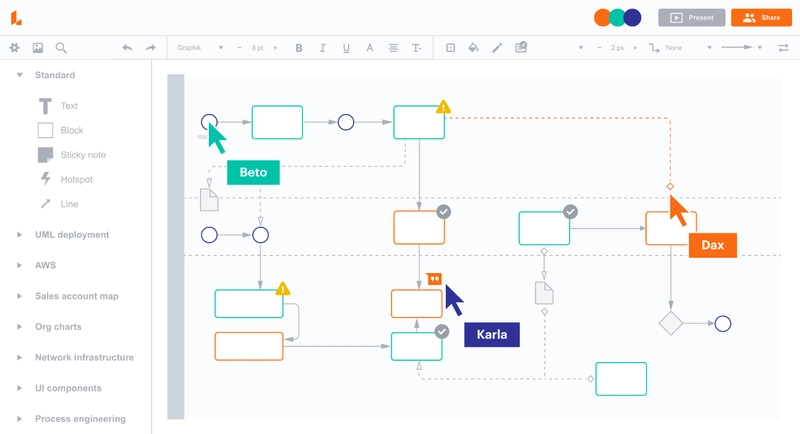Select the line color pencil icon
The width and height of the screenshot is (800, 434).
click(x=497, y=48)
